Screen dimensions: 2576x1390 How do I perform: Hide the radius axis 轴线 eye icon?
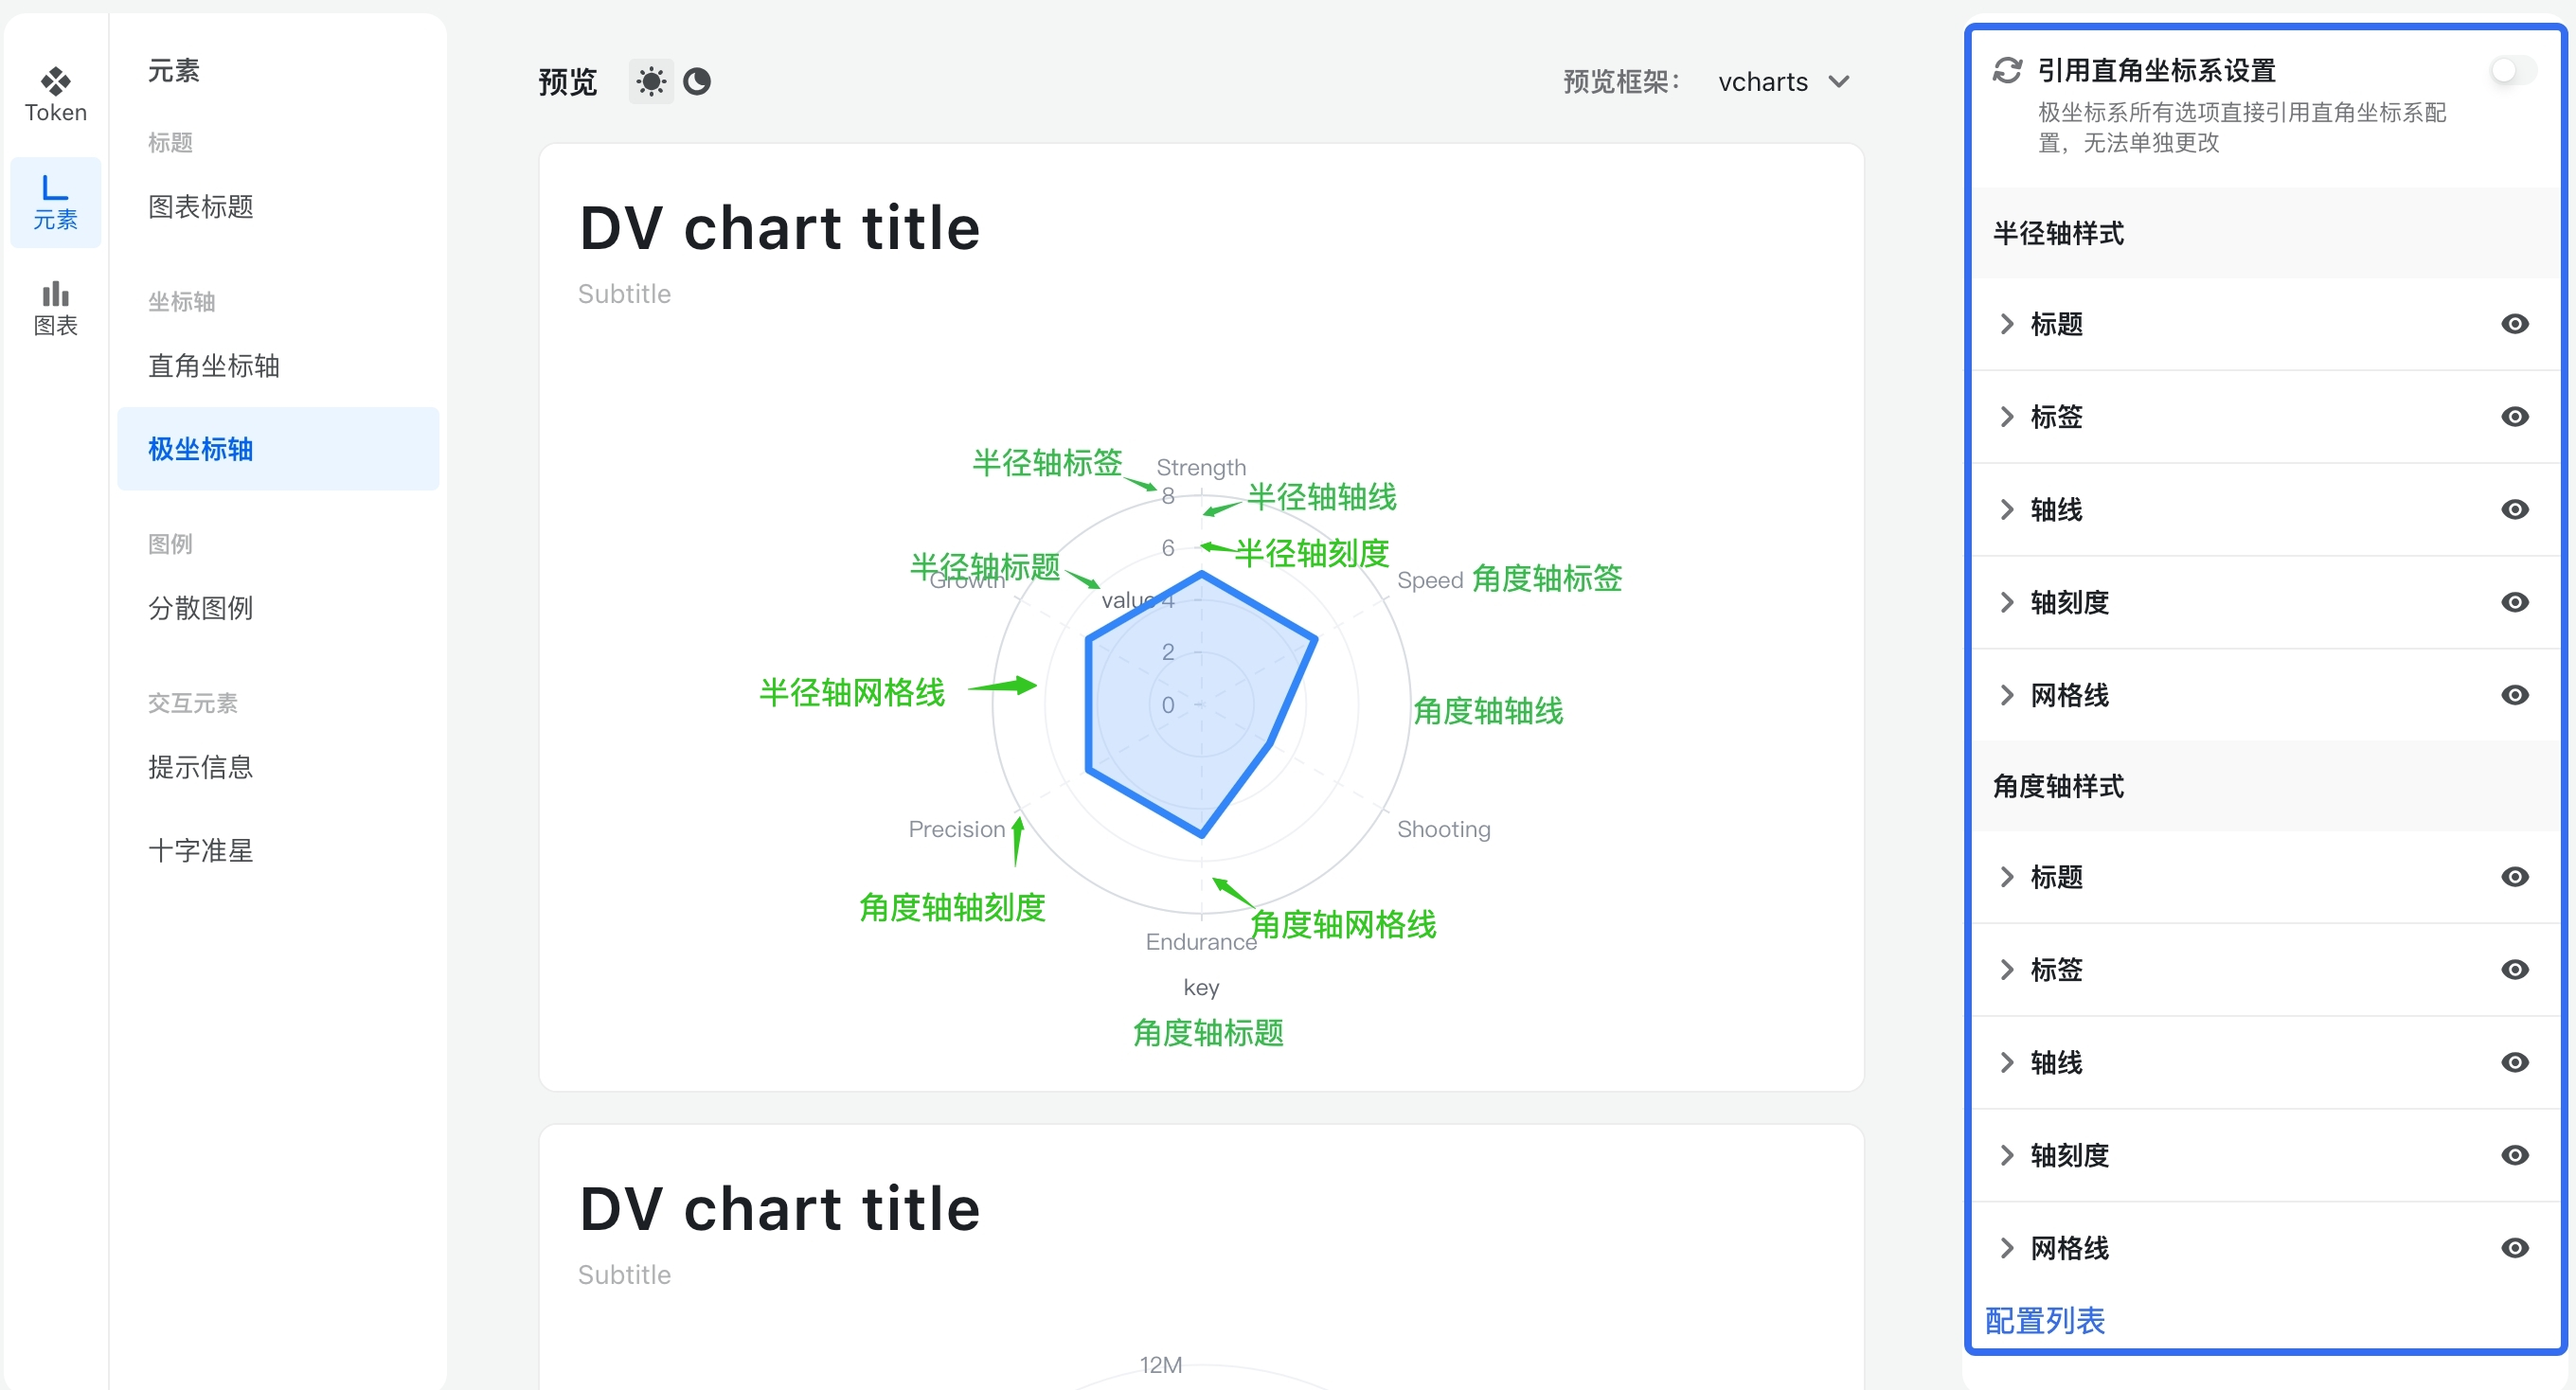[x=2514, y=509]
